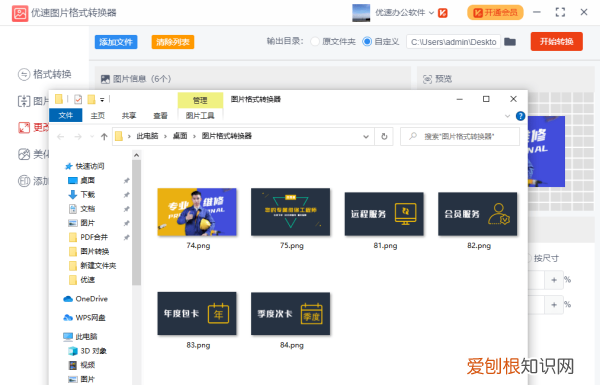Open the quick access toolbar customize dropdown

102,100
